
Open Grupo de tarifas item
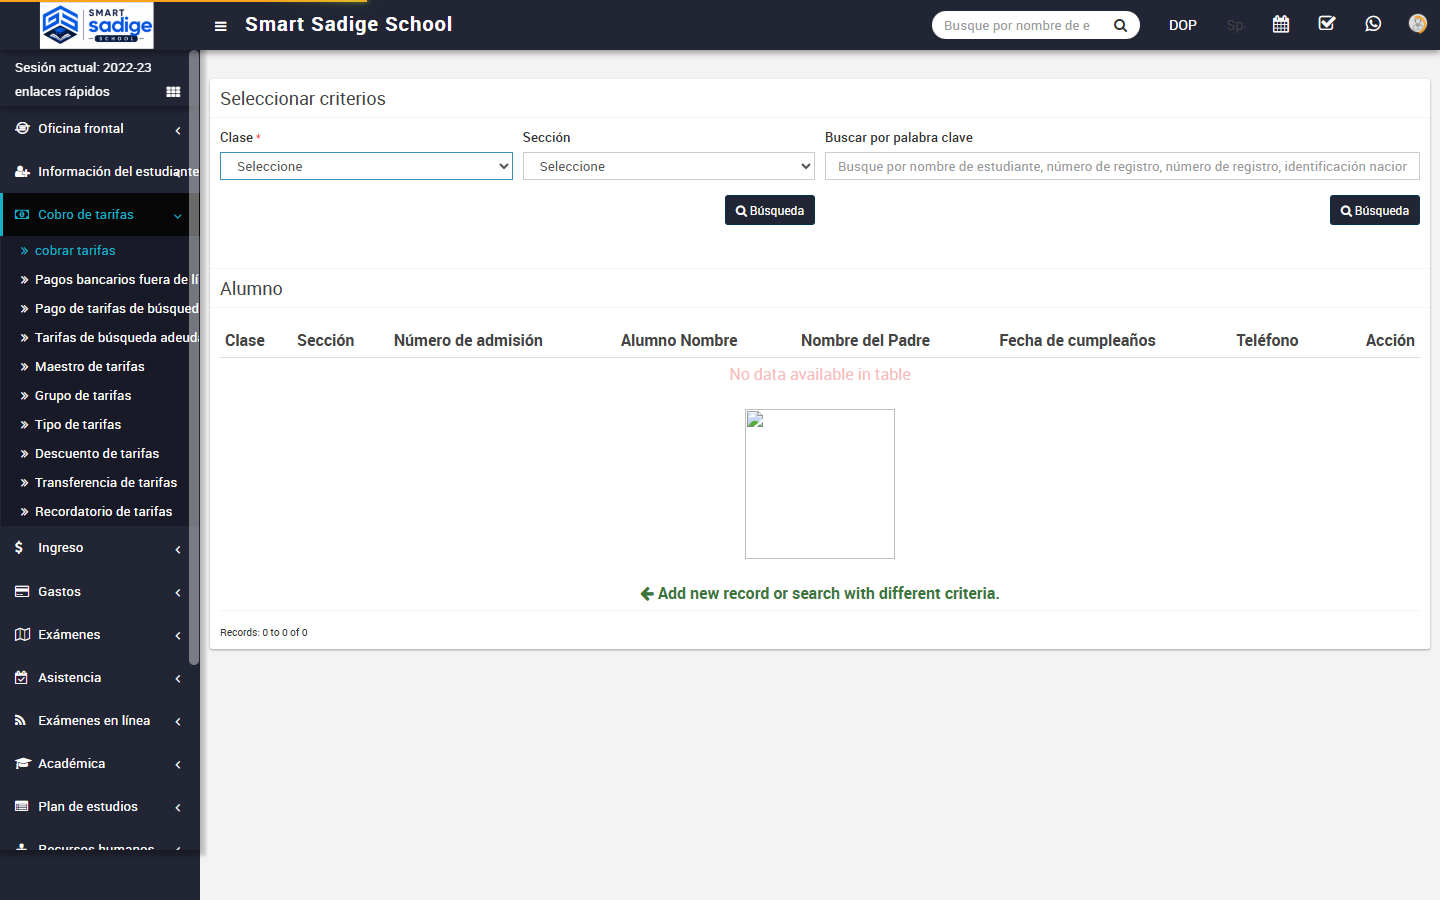(x=83, y=395)
